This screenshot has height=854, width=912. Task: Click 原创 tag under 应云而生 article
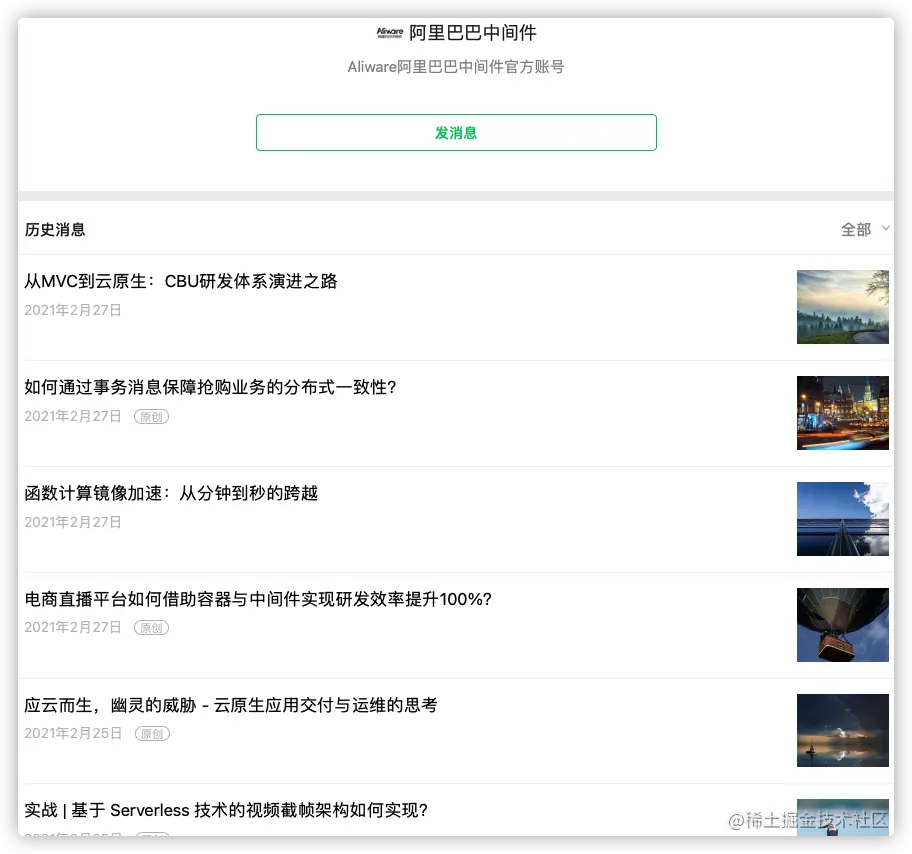[152, 734]
